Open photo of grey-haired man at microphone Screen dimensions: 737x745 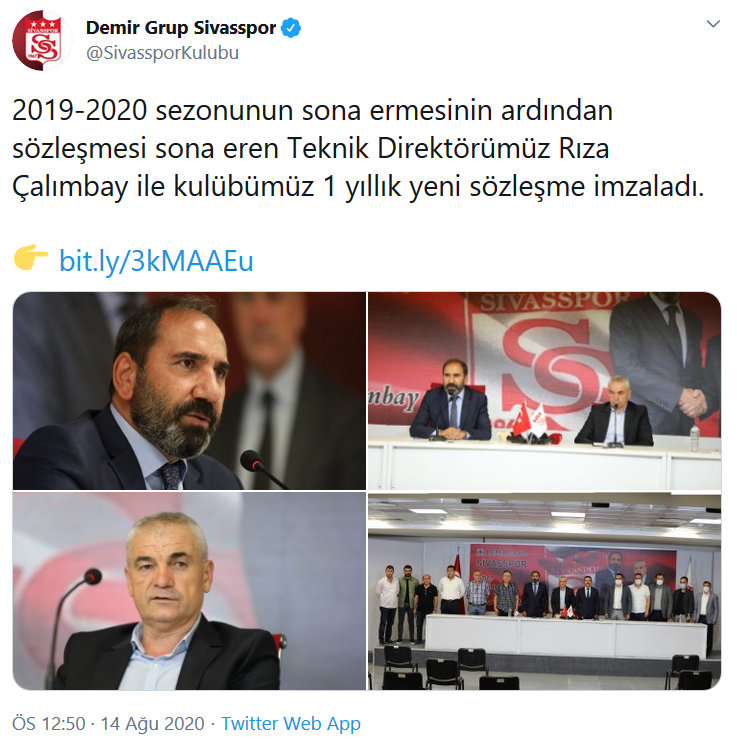coord(189,591)
